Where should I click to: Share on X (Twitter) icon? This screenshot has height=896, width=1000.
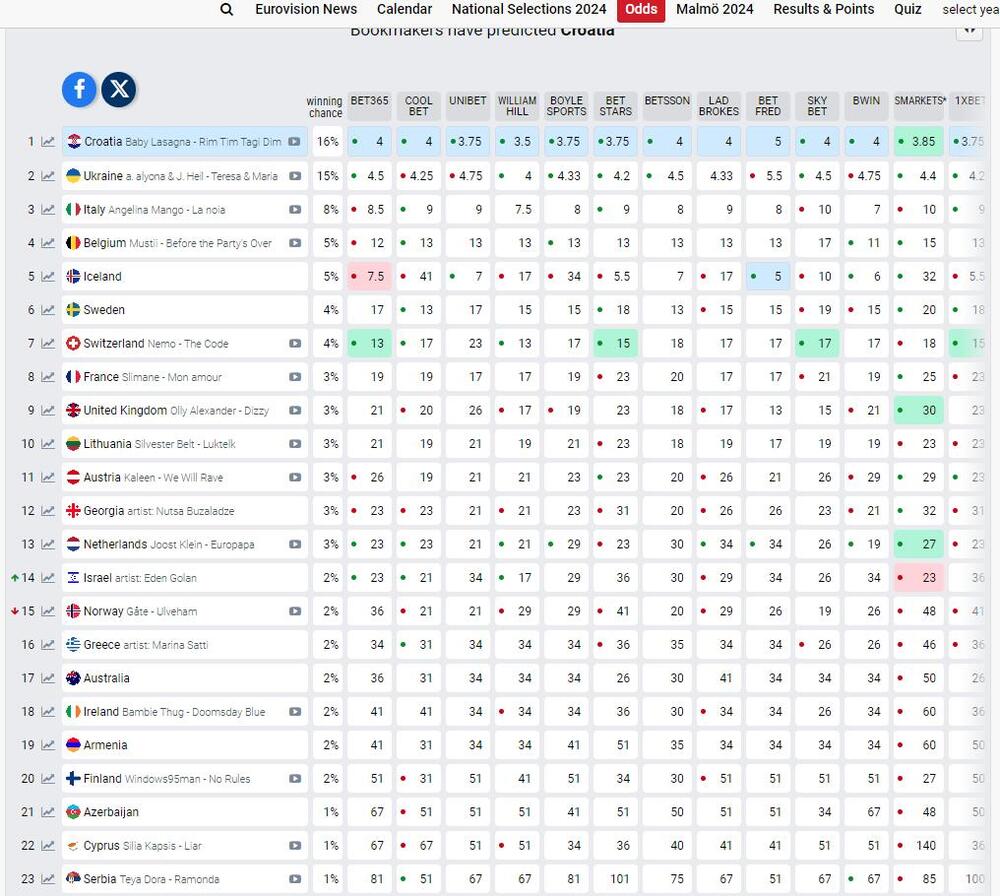pos(119,89)
